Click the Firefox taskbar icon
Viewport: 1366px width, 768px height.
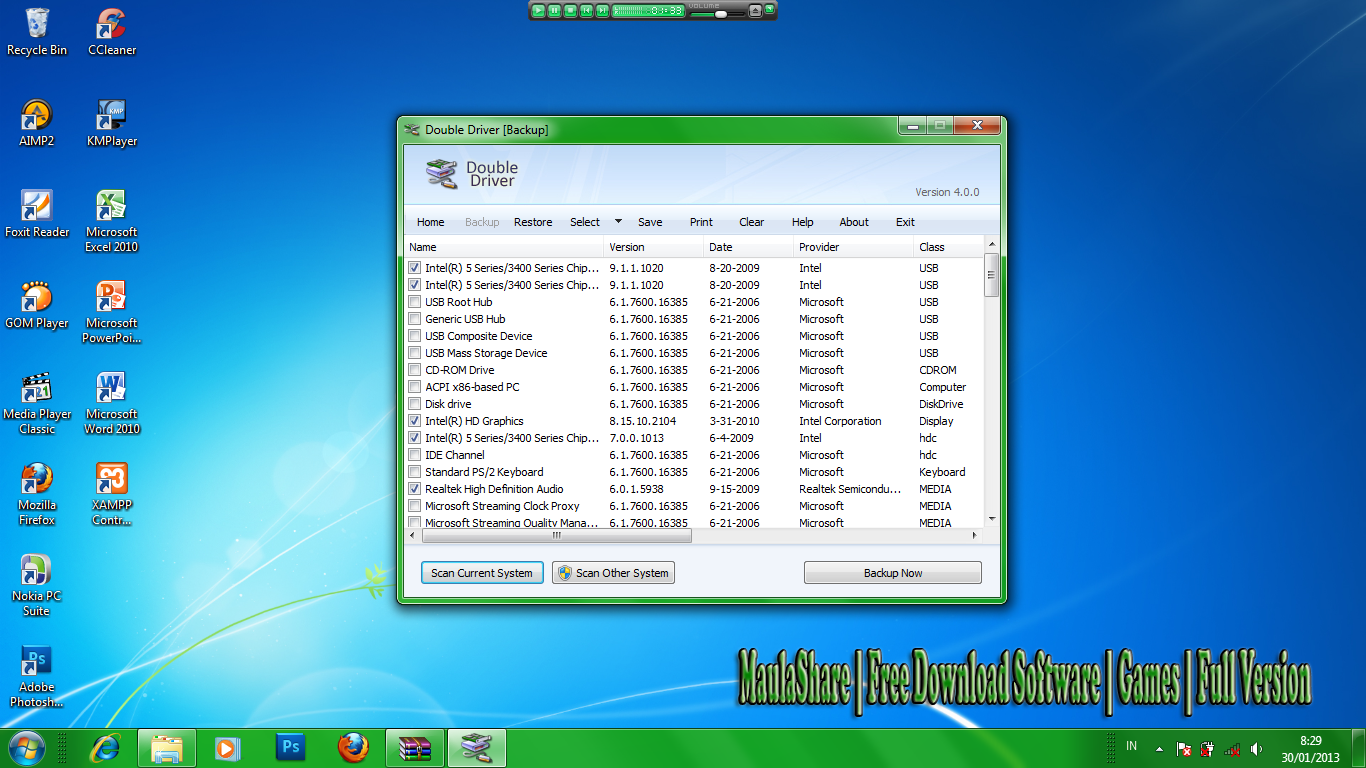click(x=353, y=748)
